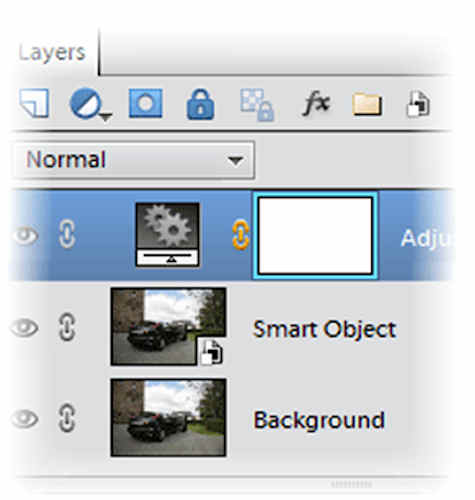This screenshot has width=475, height=500.
Task: Hide the Background layer
Action: point(25,419)
